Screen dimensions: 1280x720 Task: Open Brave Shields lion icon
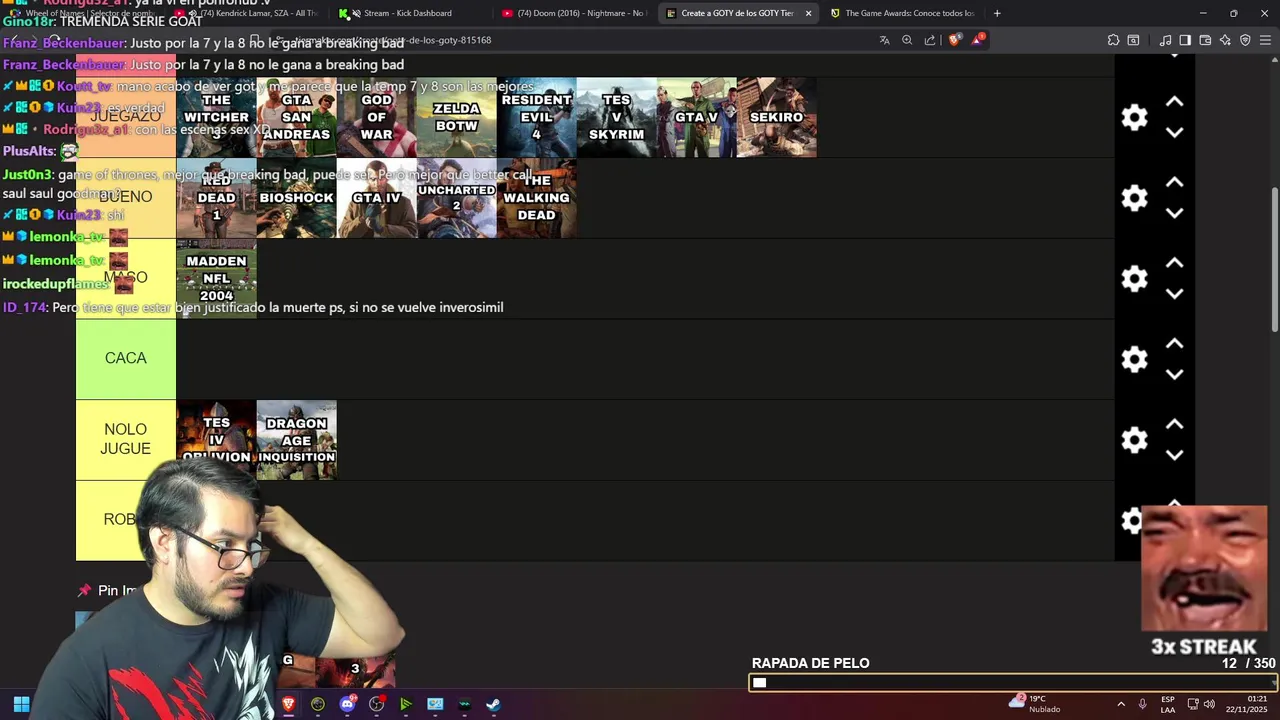[x=955, y=40]
